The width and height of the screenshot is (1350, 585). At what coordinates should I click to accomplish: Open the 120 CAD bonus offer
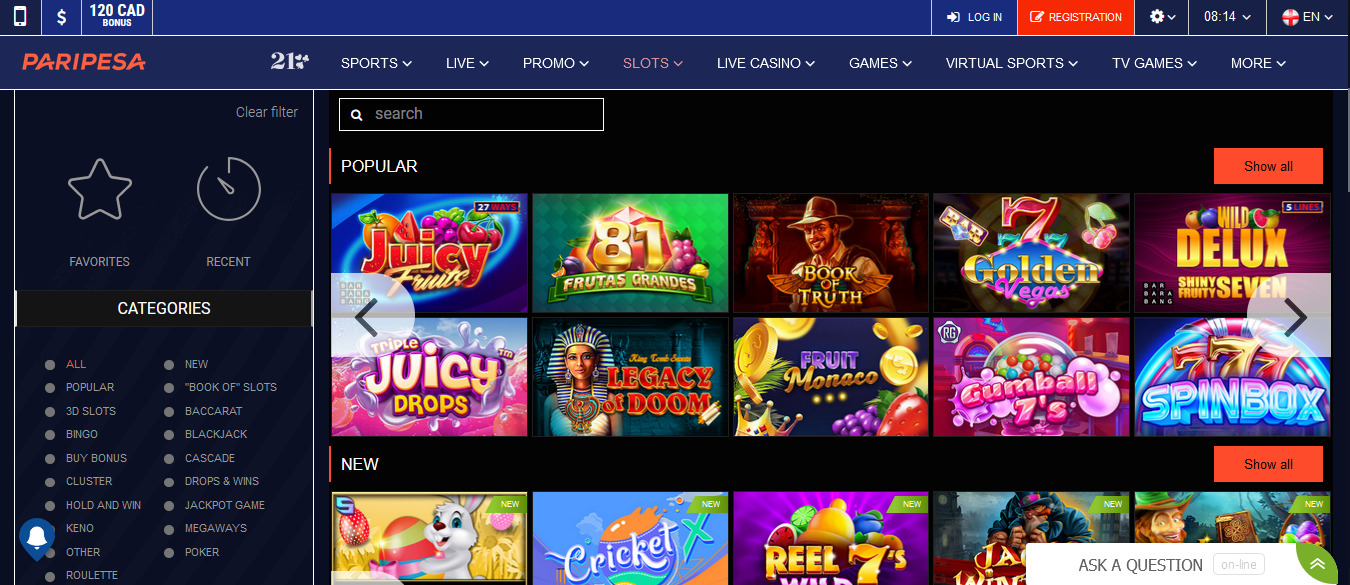click(117, 17)
